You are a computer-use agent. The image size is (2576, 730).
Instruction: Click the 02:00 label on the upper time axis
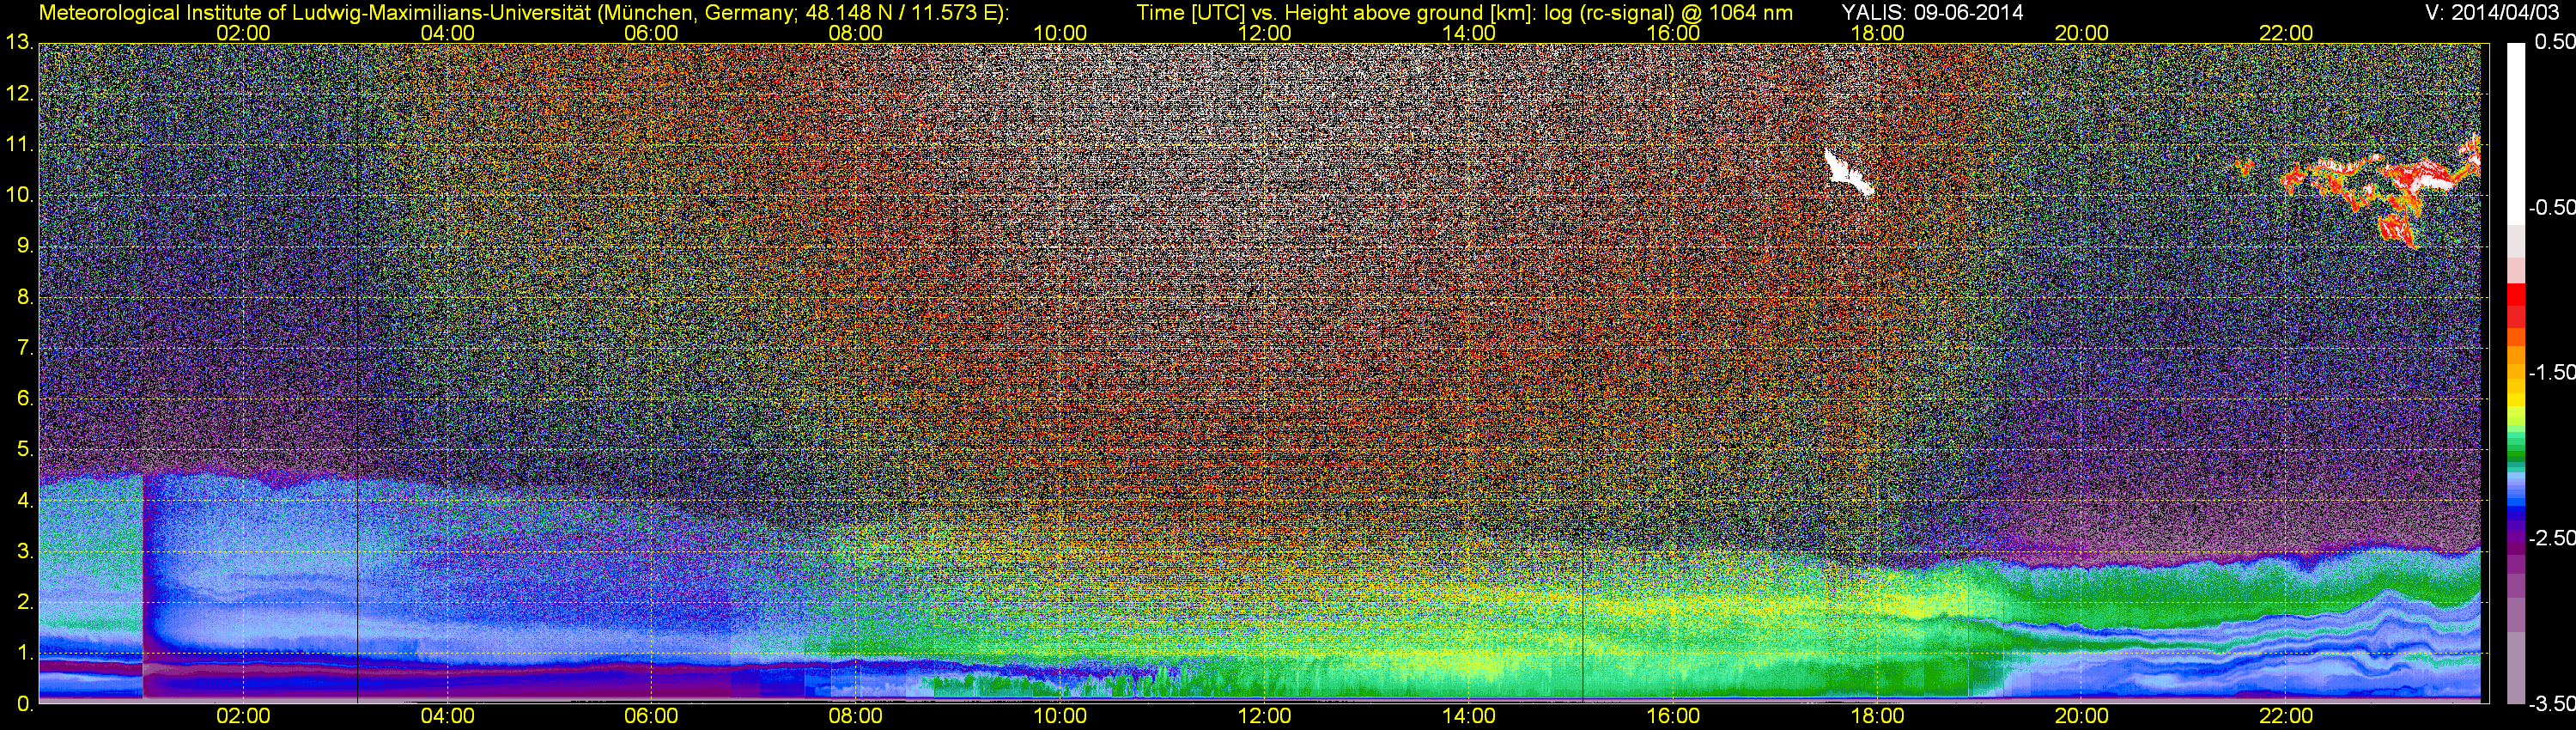pyautogui.click(x=243, y=33)
